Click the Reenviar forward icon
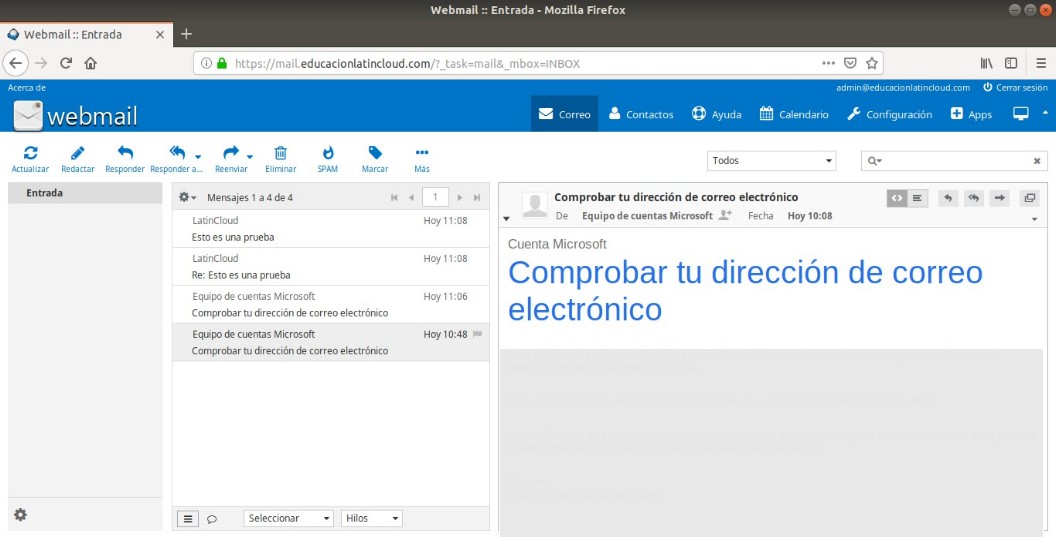Screen dimensions: 1056x545 [x=231, y=153]
